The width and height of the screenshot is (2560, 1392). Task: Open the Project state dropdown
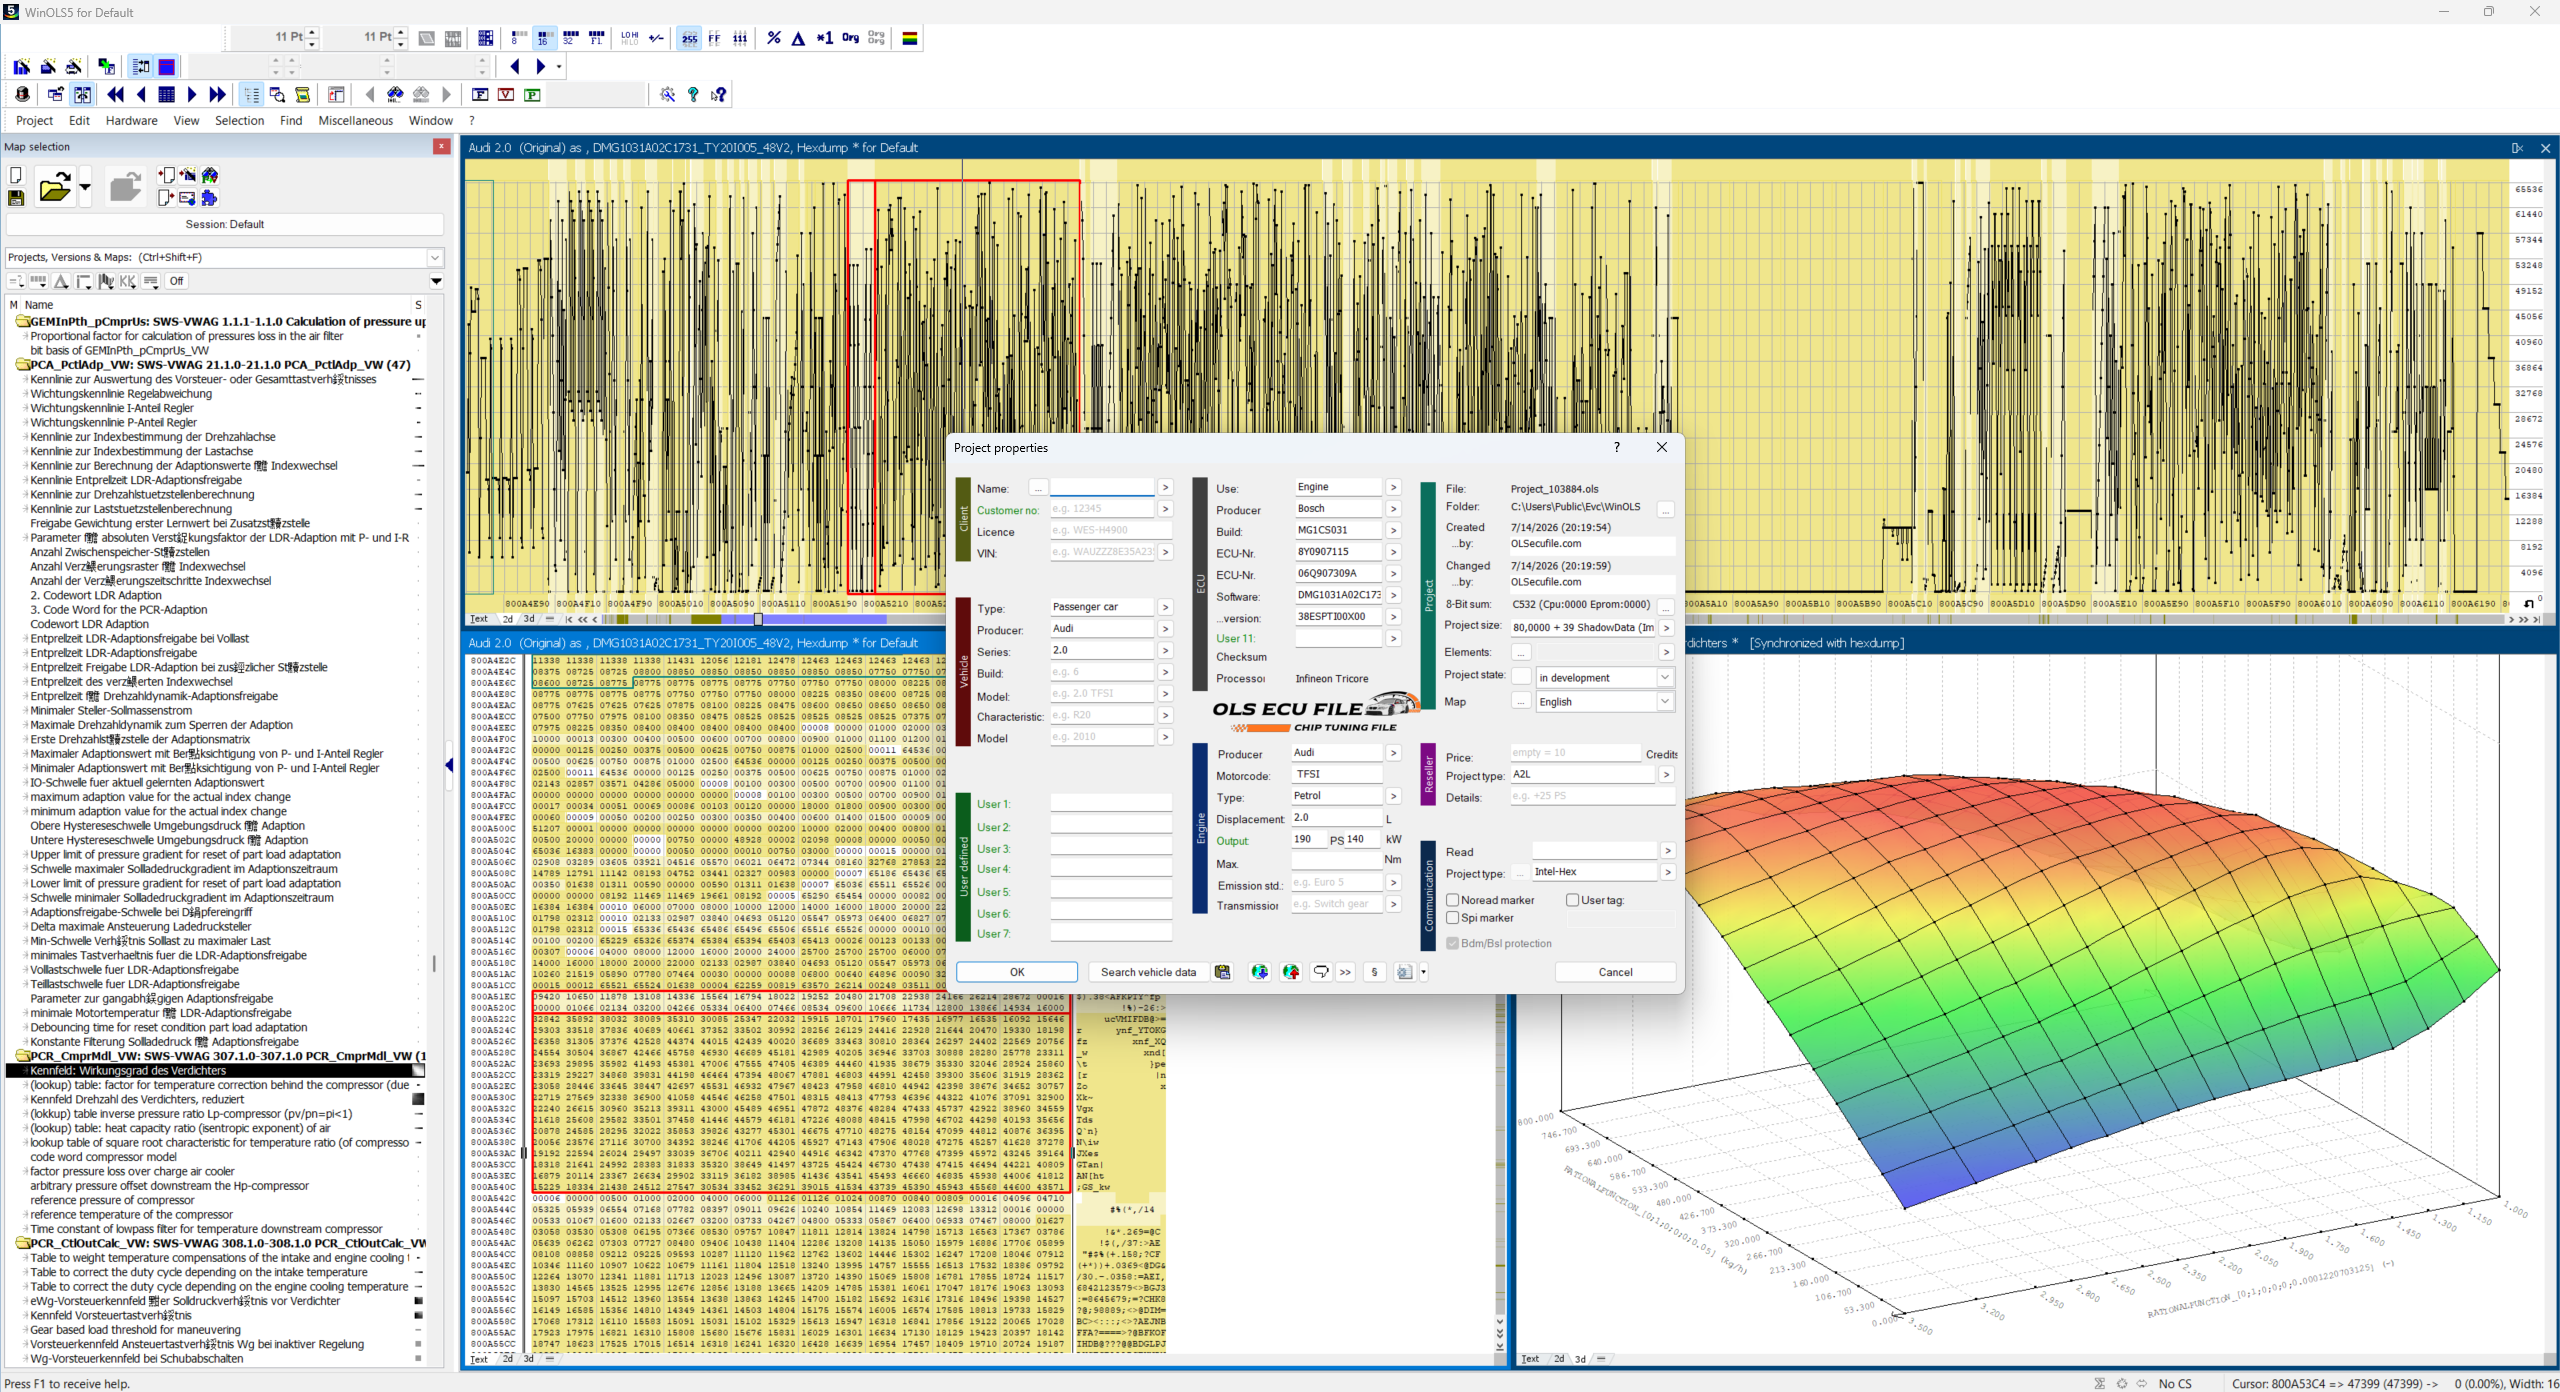[x=1665, y=678]
